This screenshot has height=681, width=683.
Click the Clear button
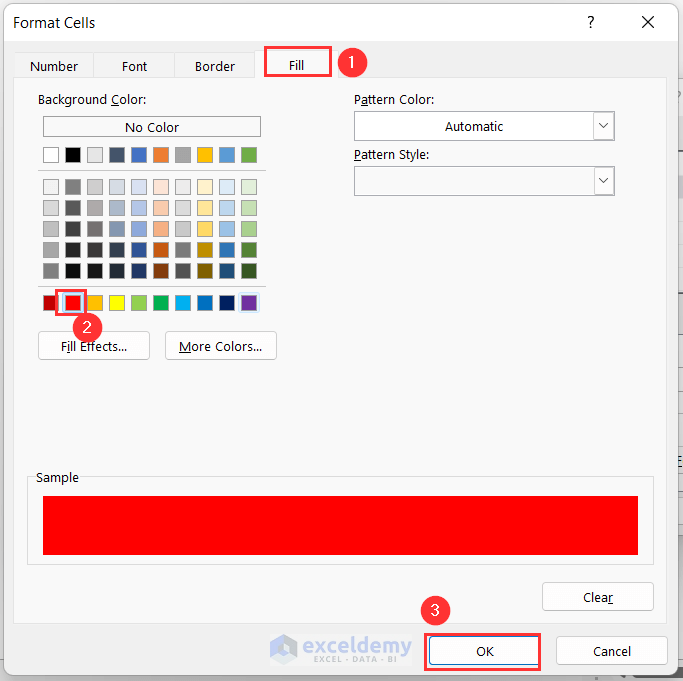[x=598, y=597]
